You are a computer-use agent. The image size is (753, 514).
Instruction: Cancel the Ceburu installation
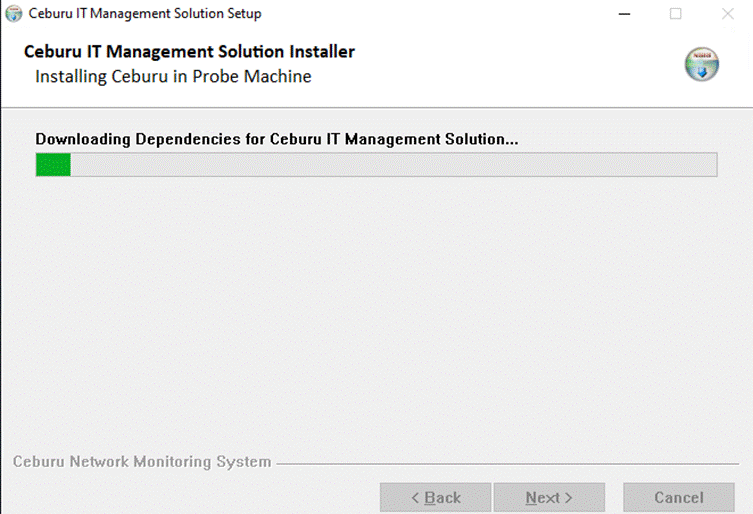click(x=679, y=498)
